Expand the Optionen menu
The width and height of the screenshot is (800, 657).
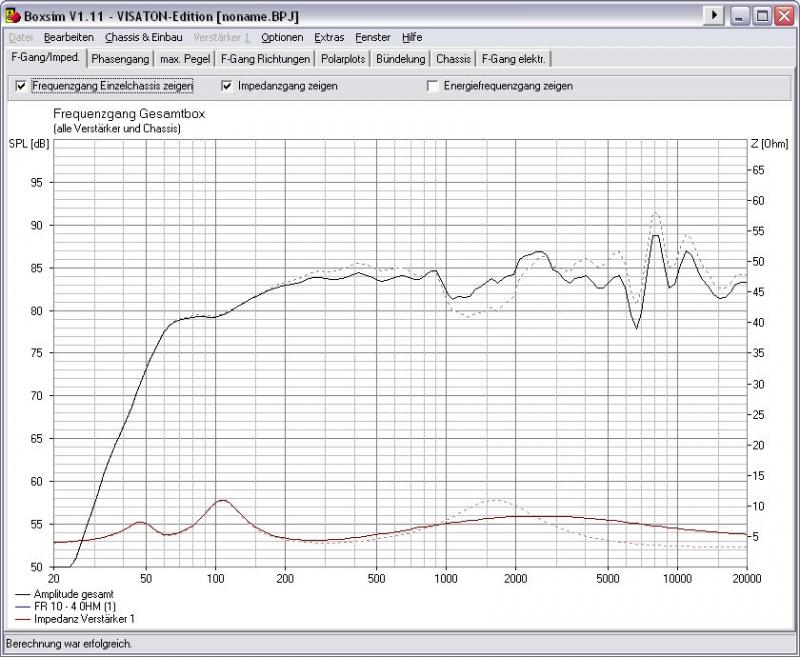tap(282, 37)
